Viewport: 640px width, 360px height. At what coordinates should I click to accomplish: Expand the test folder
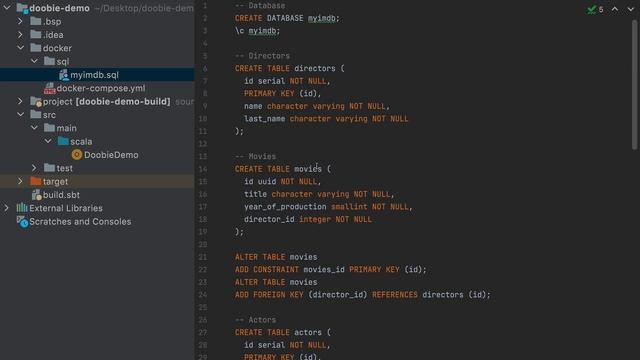point(34,168)
